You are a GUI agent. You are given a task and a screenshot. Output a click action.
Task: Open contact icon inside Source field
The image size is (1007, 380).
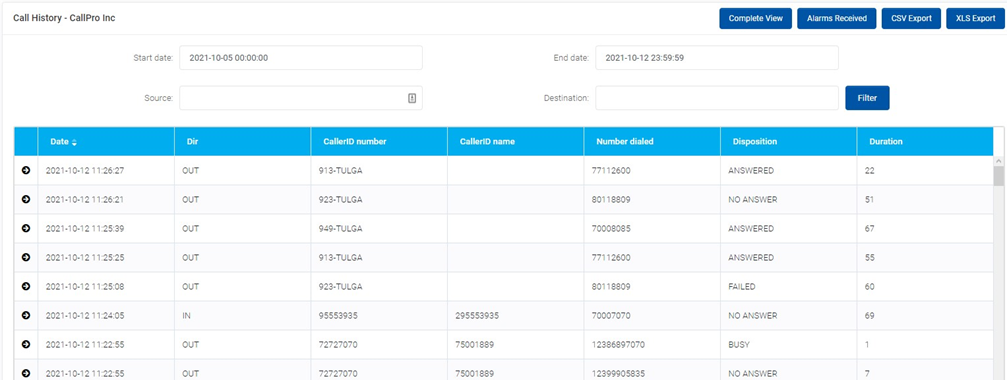(412, 98)
